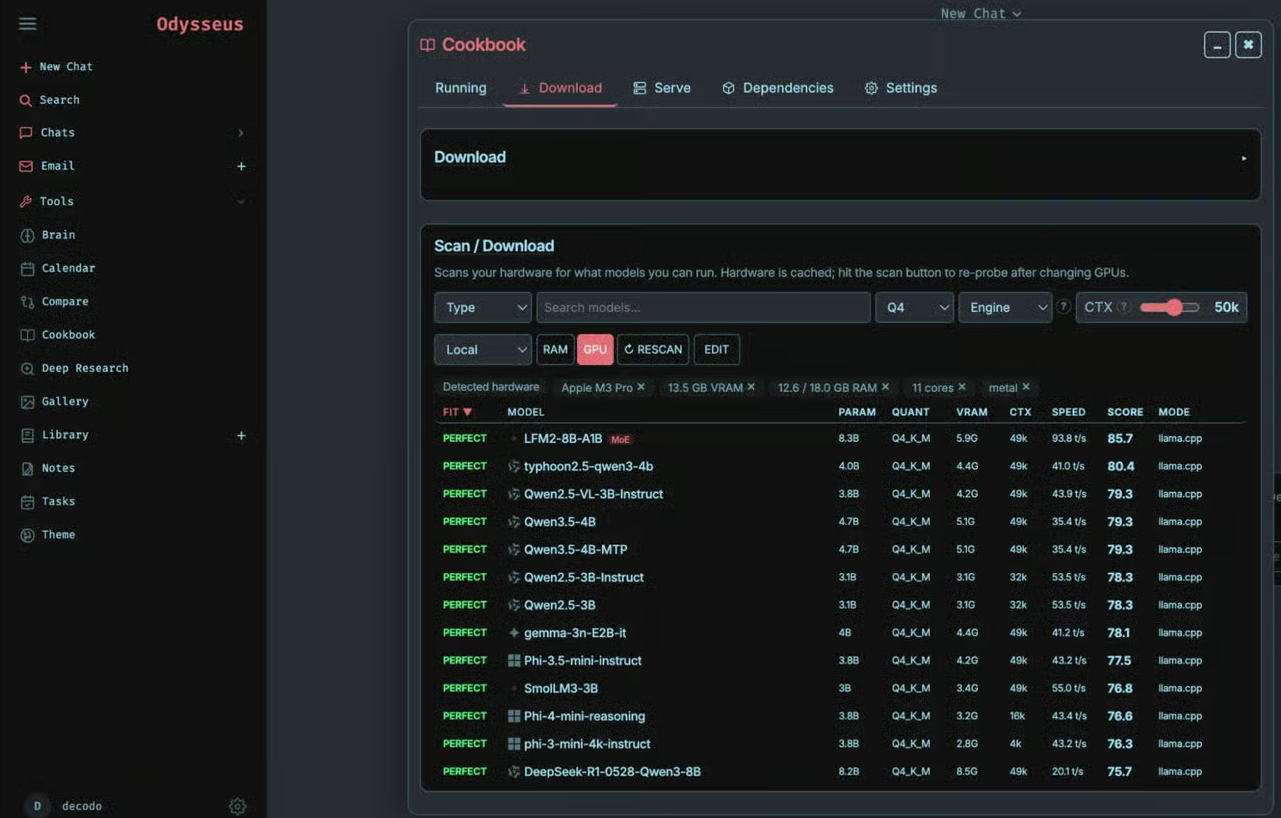Click the New Chat plus icon
Image resolution: width=1281 pixels, height=818 pixels.
point(25,67)
